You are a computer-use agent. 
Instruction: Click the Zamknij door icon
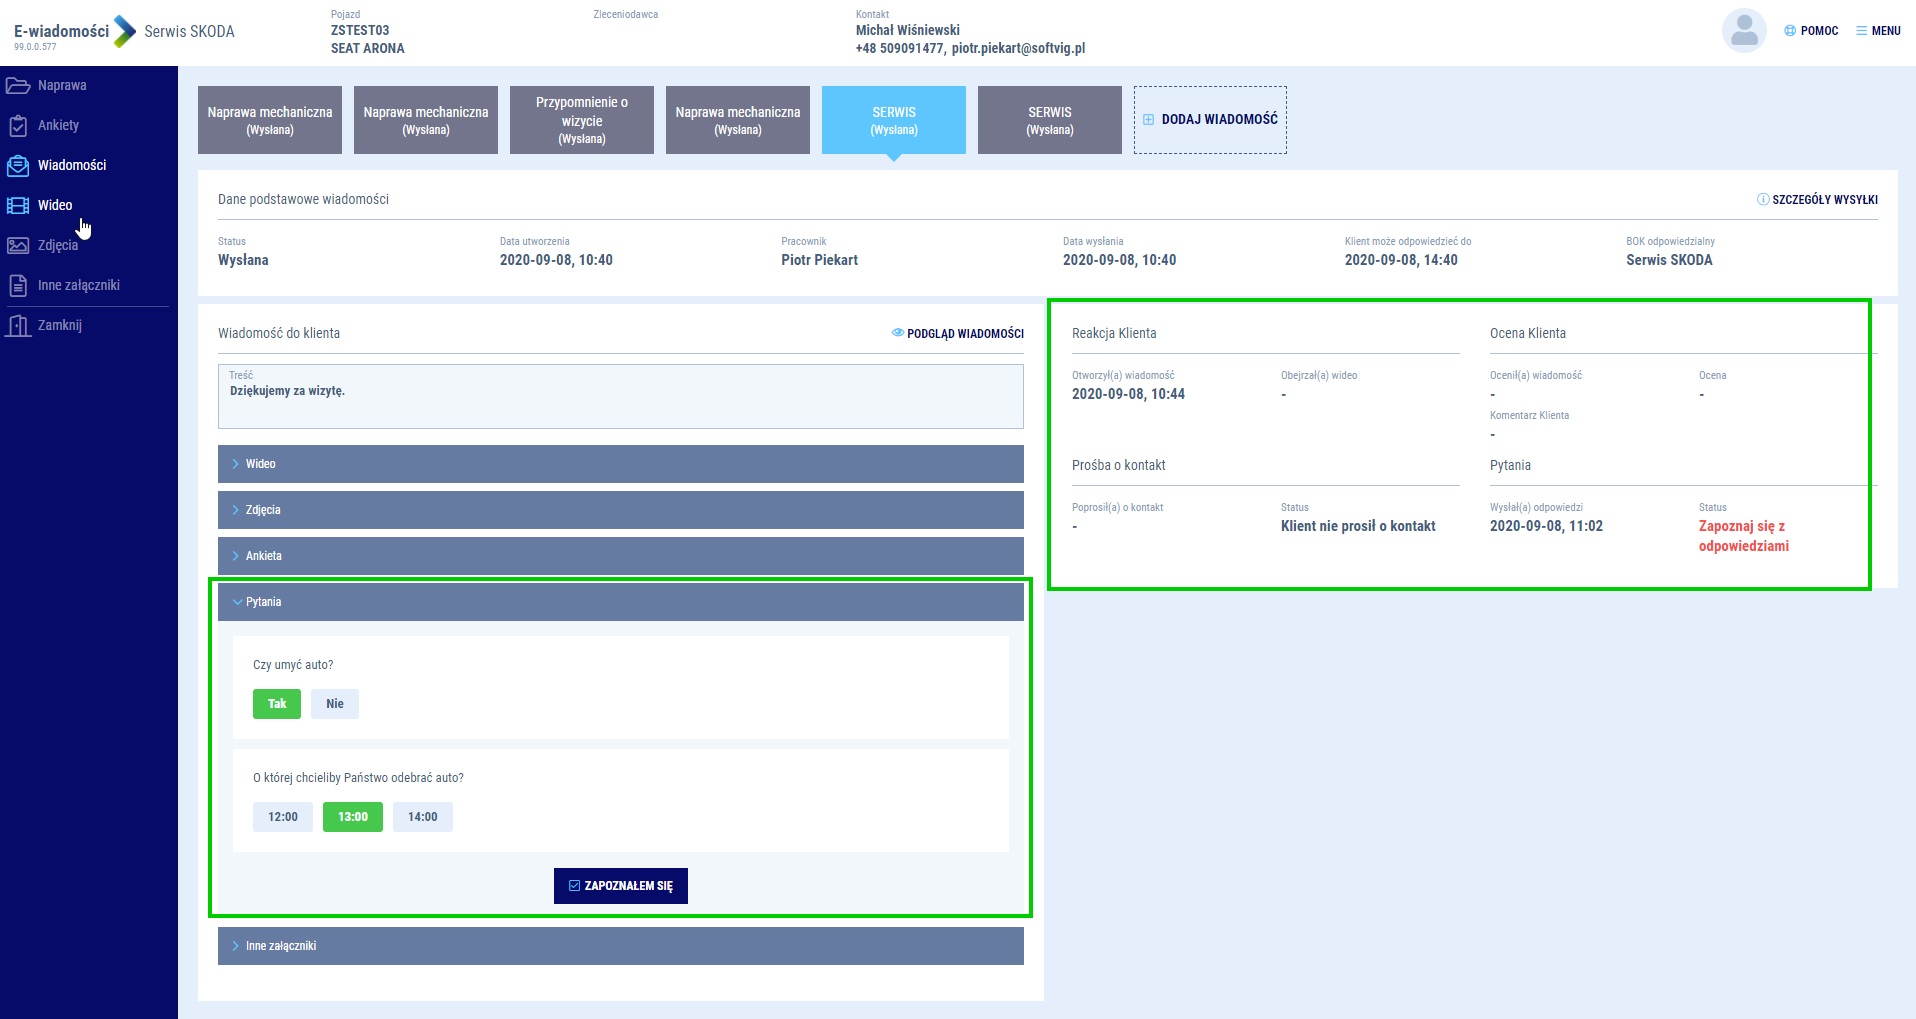tap(18, 326)
